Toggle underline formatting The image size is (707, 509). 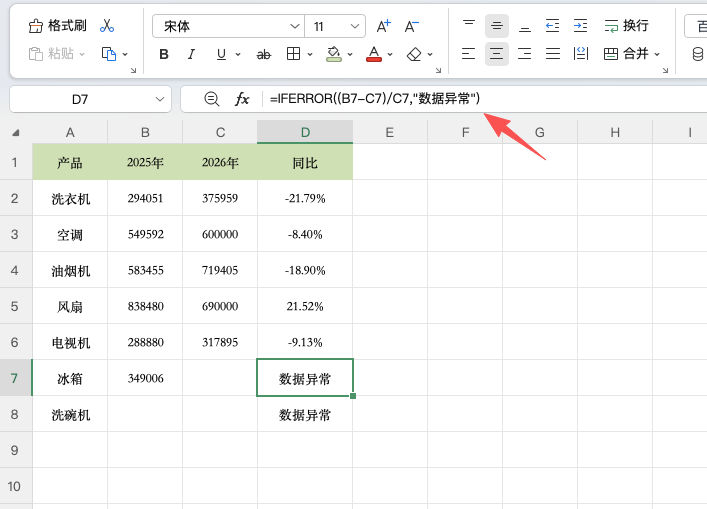pos(221,55)
